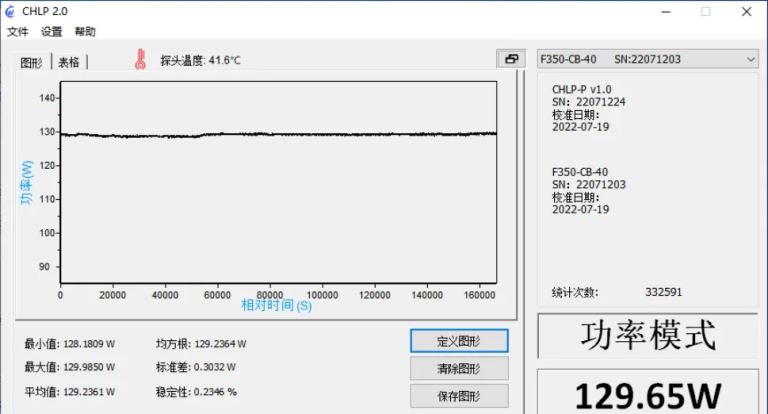
Task: Click the power curve line in the chart
Action: tap(280, 134)
